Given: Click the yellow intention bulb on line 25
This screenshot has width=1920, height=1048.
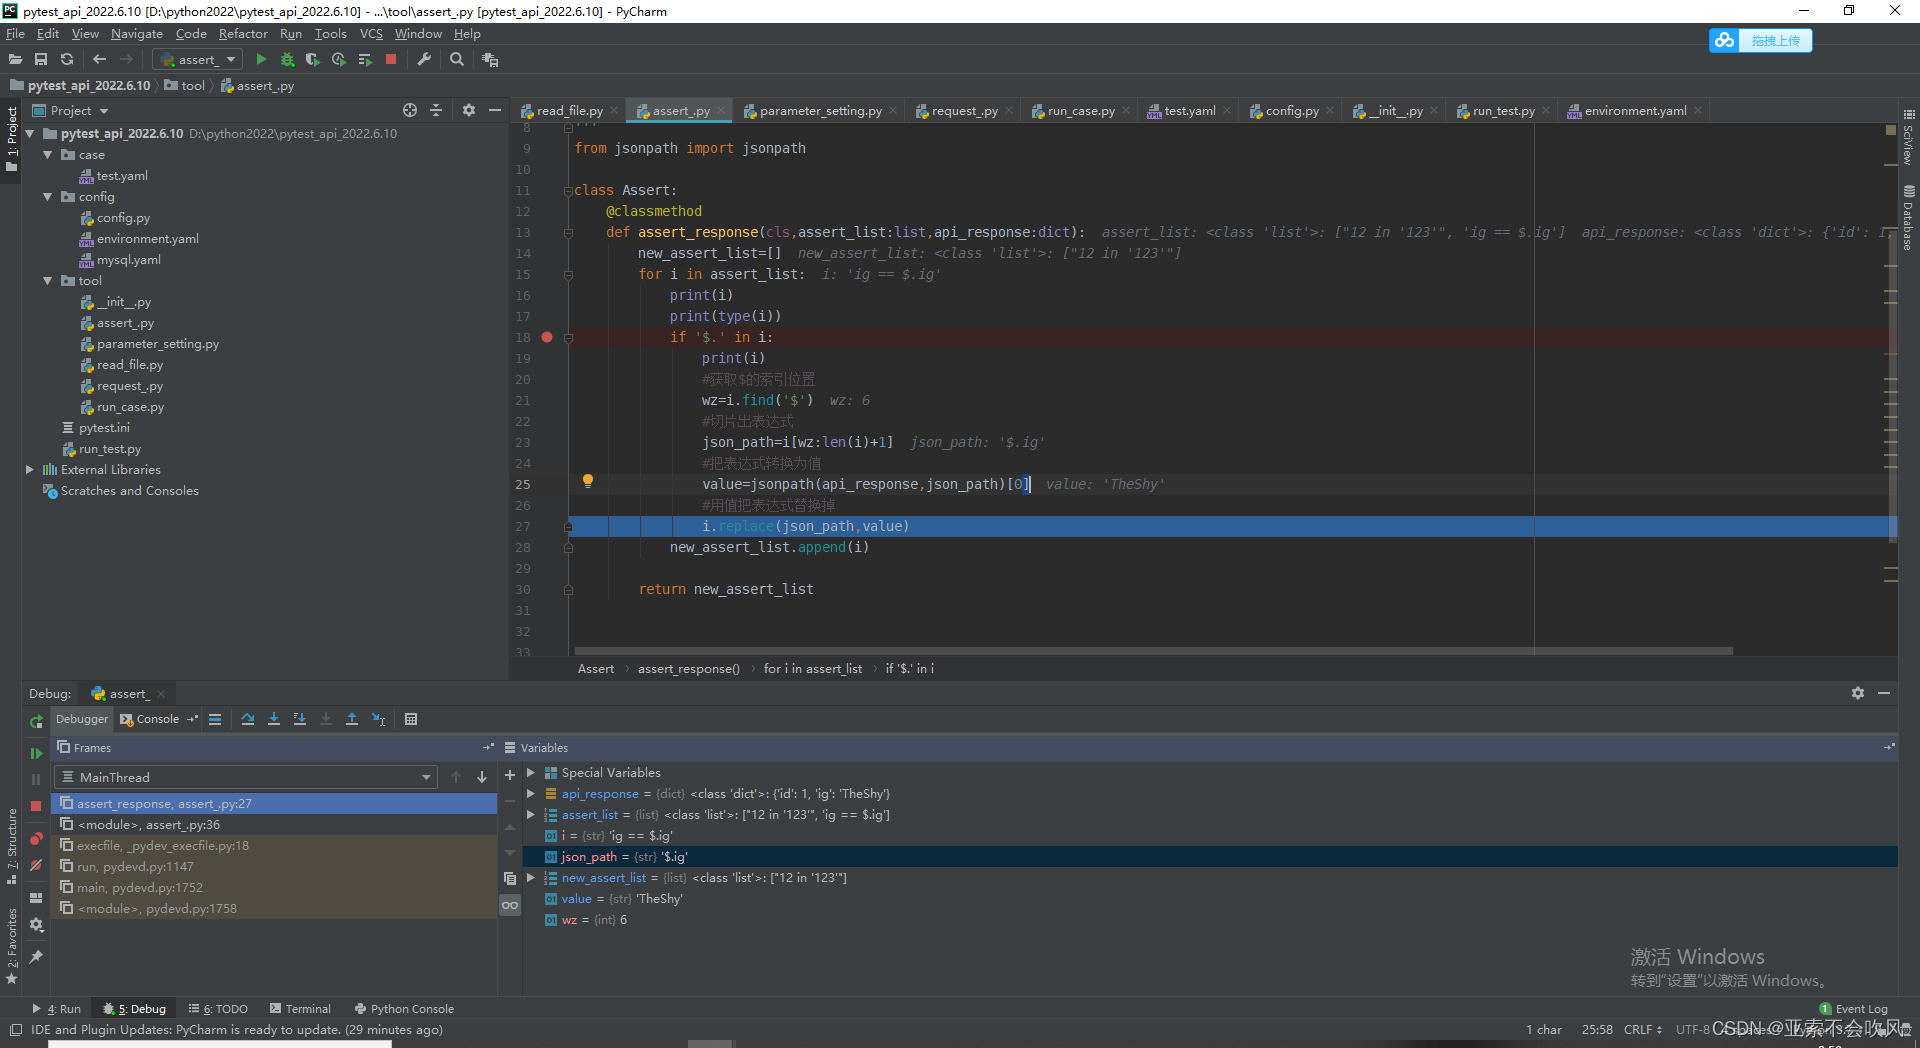Looking at the screenshot, I should coord(588,481).
